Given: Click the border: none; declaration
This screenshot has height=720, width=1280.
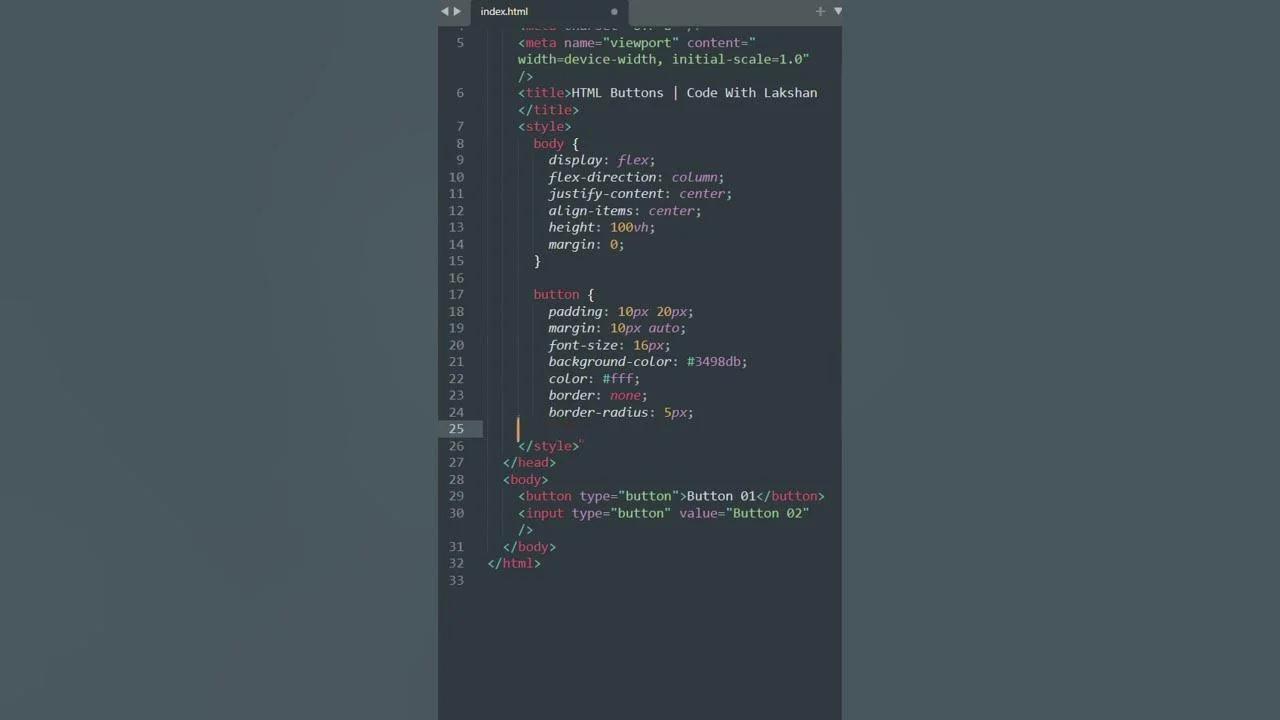Looking at the screenshot, I should click(x=598, y=395).
